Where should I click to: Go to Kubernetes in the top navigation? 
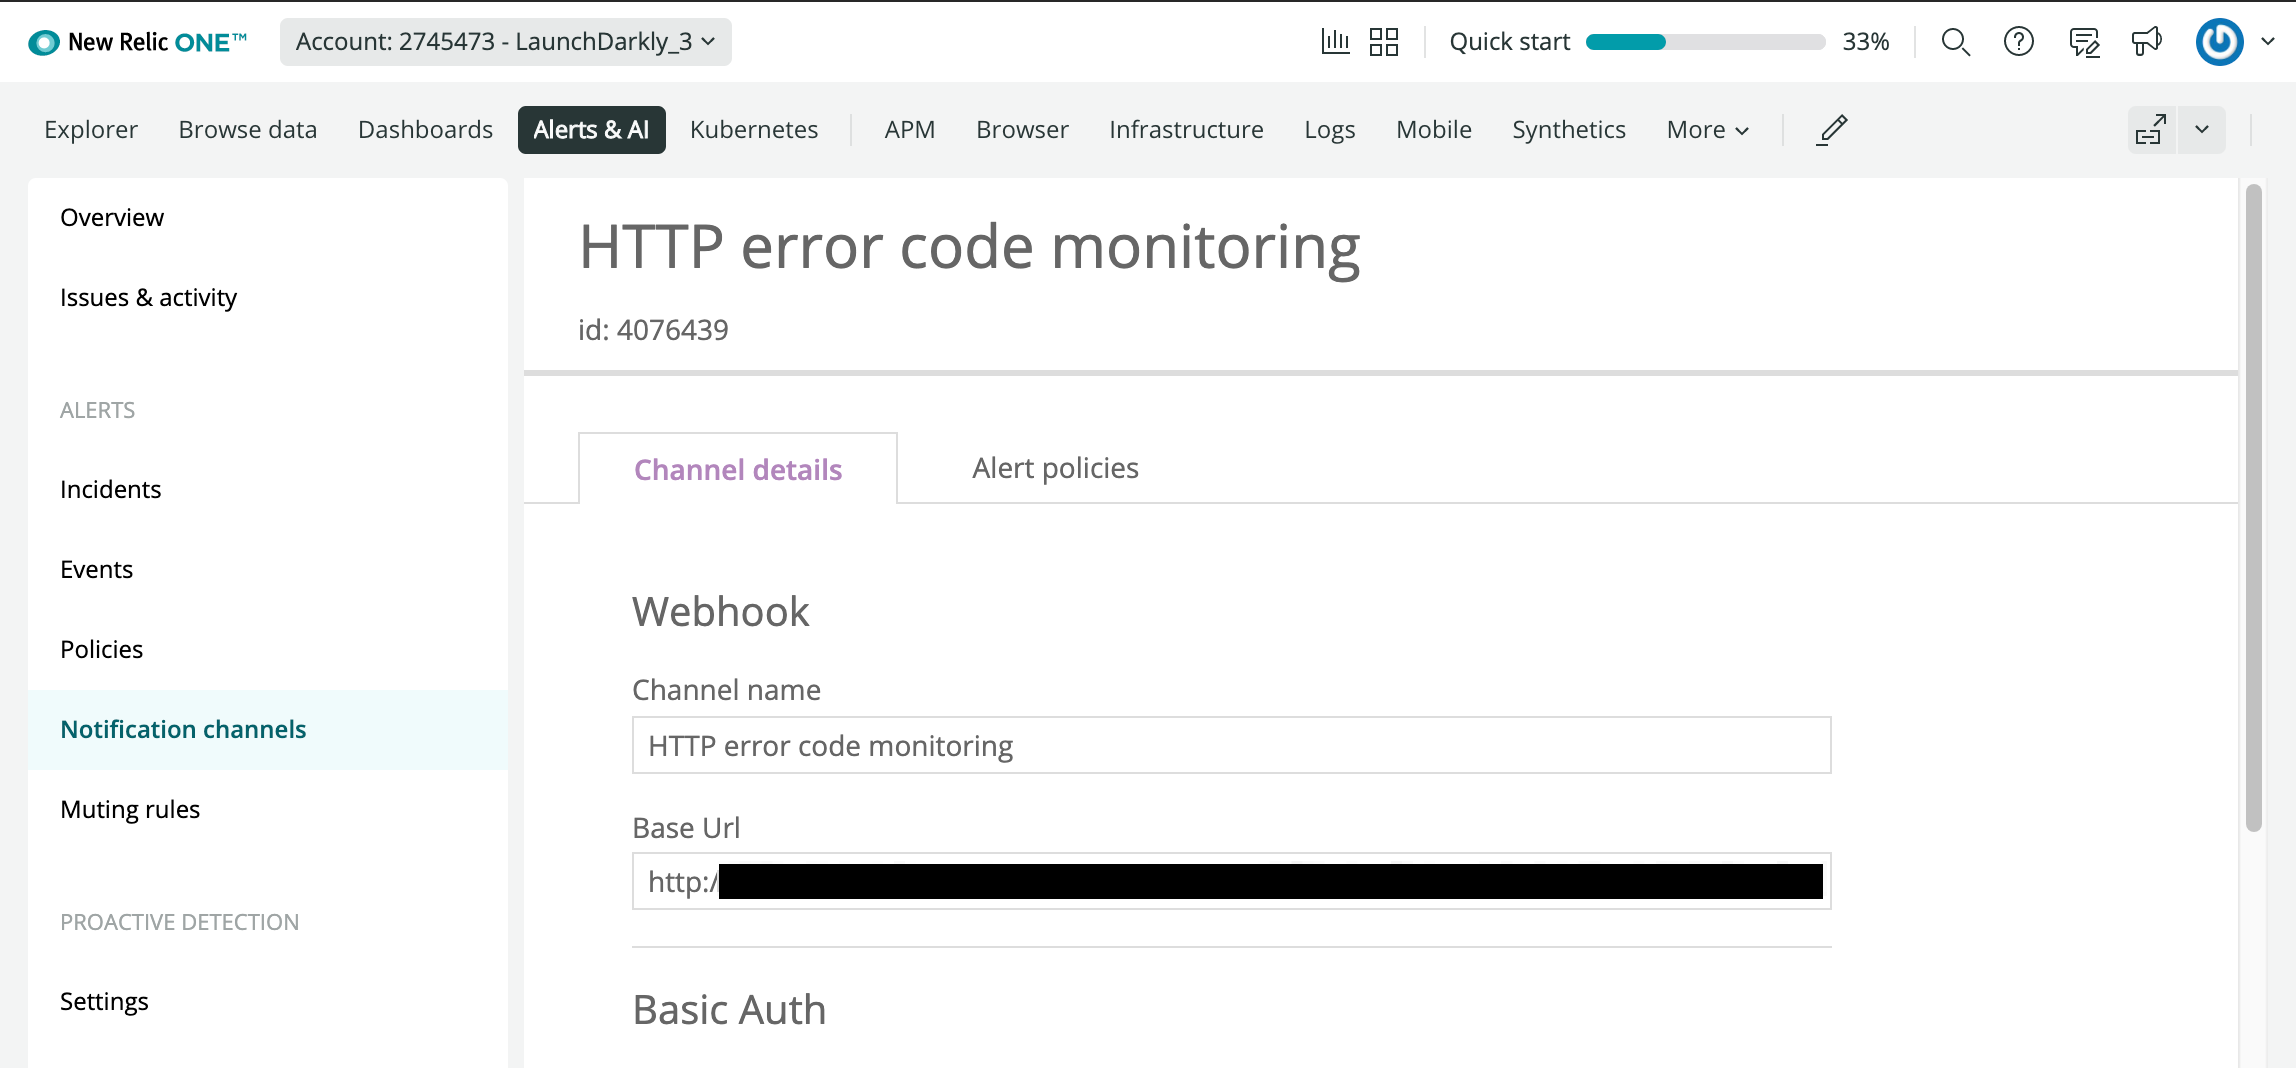coord(754,130)
